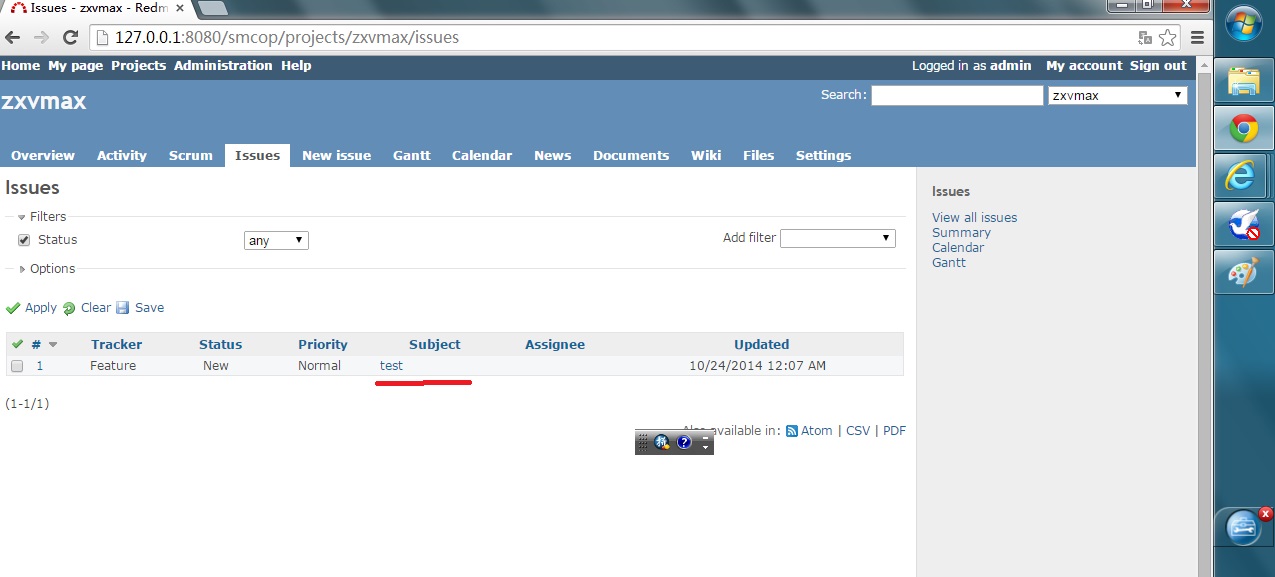The image size is (1275, 577).
Task: Click the browser back arrow
Action: coord(13,38)
